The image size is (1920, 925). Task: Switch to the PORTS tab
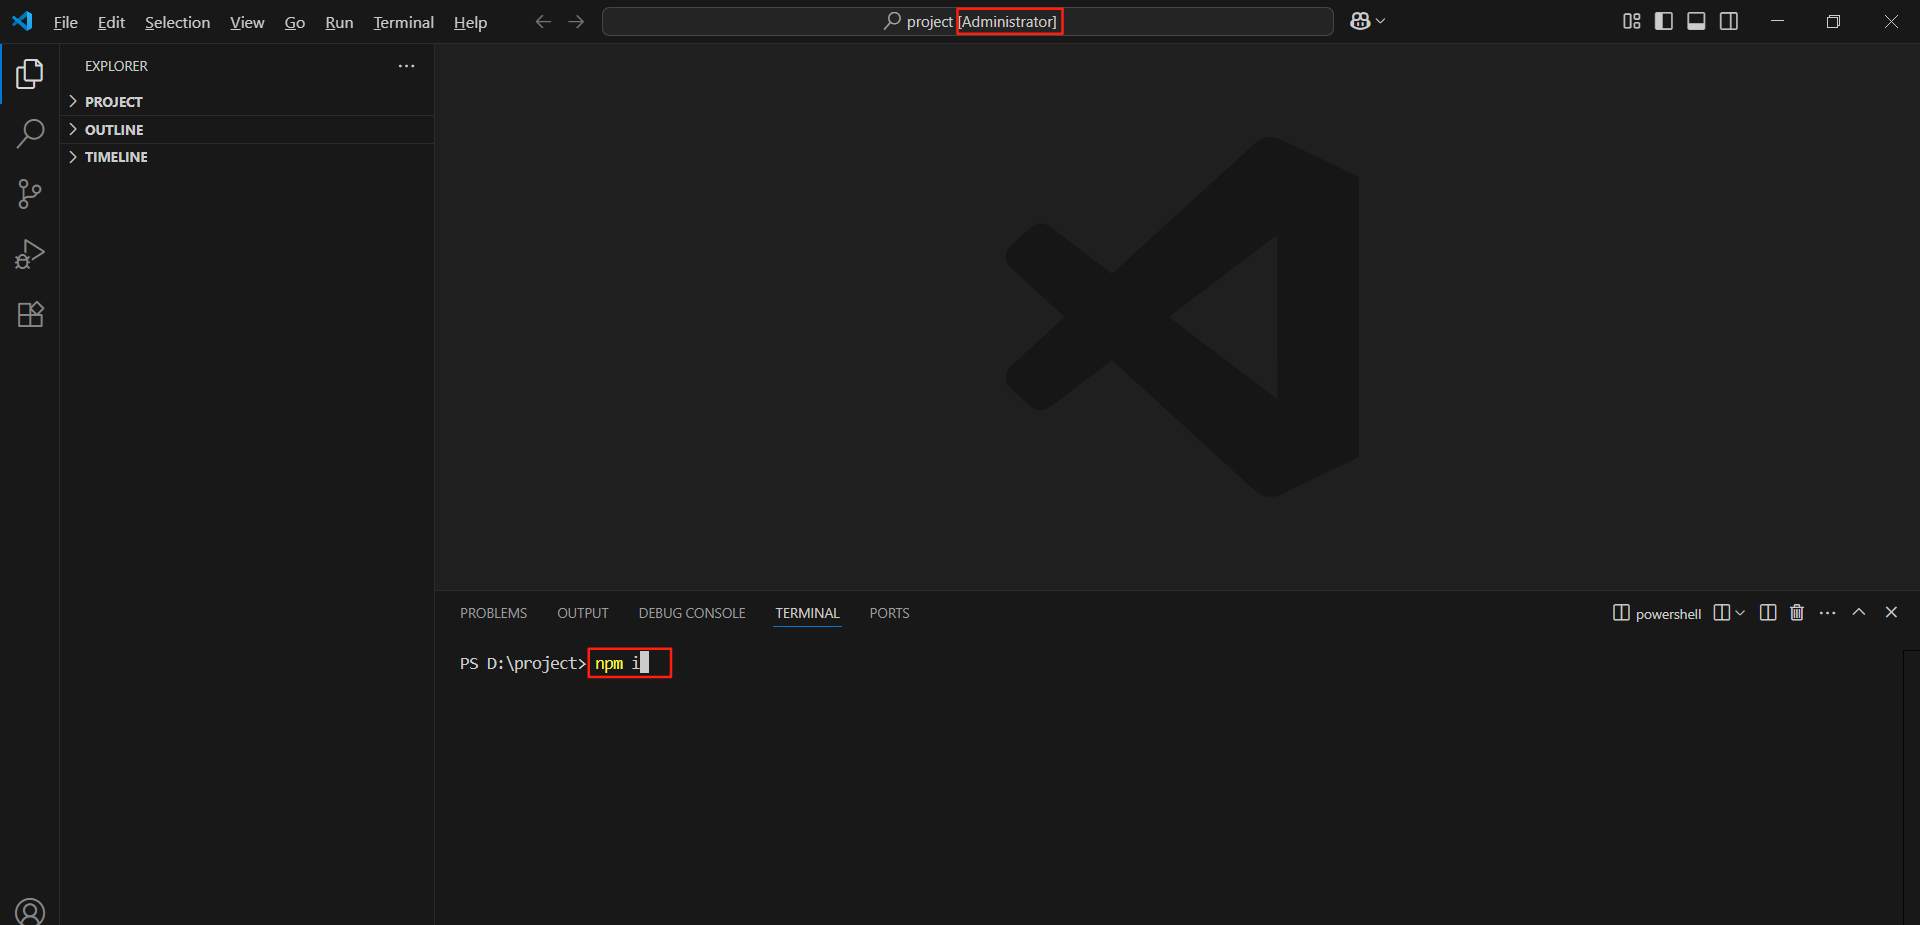(x=889, y=613)
